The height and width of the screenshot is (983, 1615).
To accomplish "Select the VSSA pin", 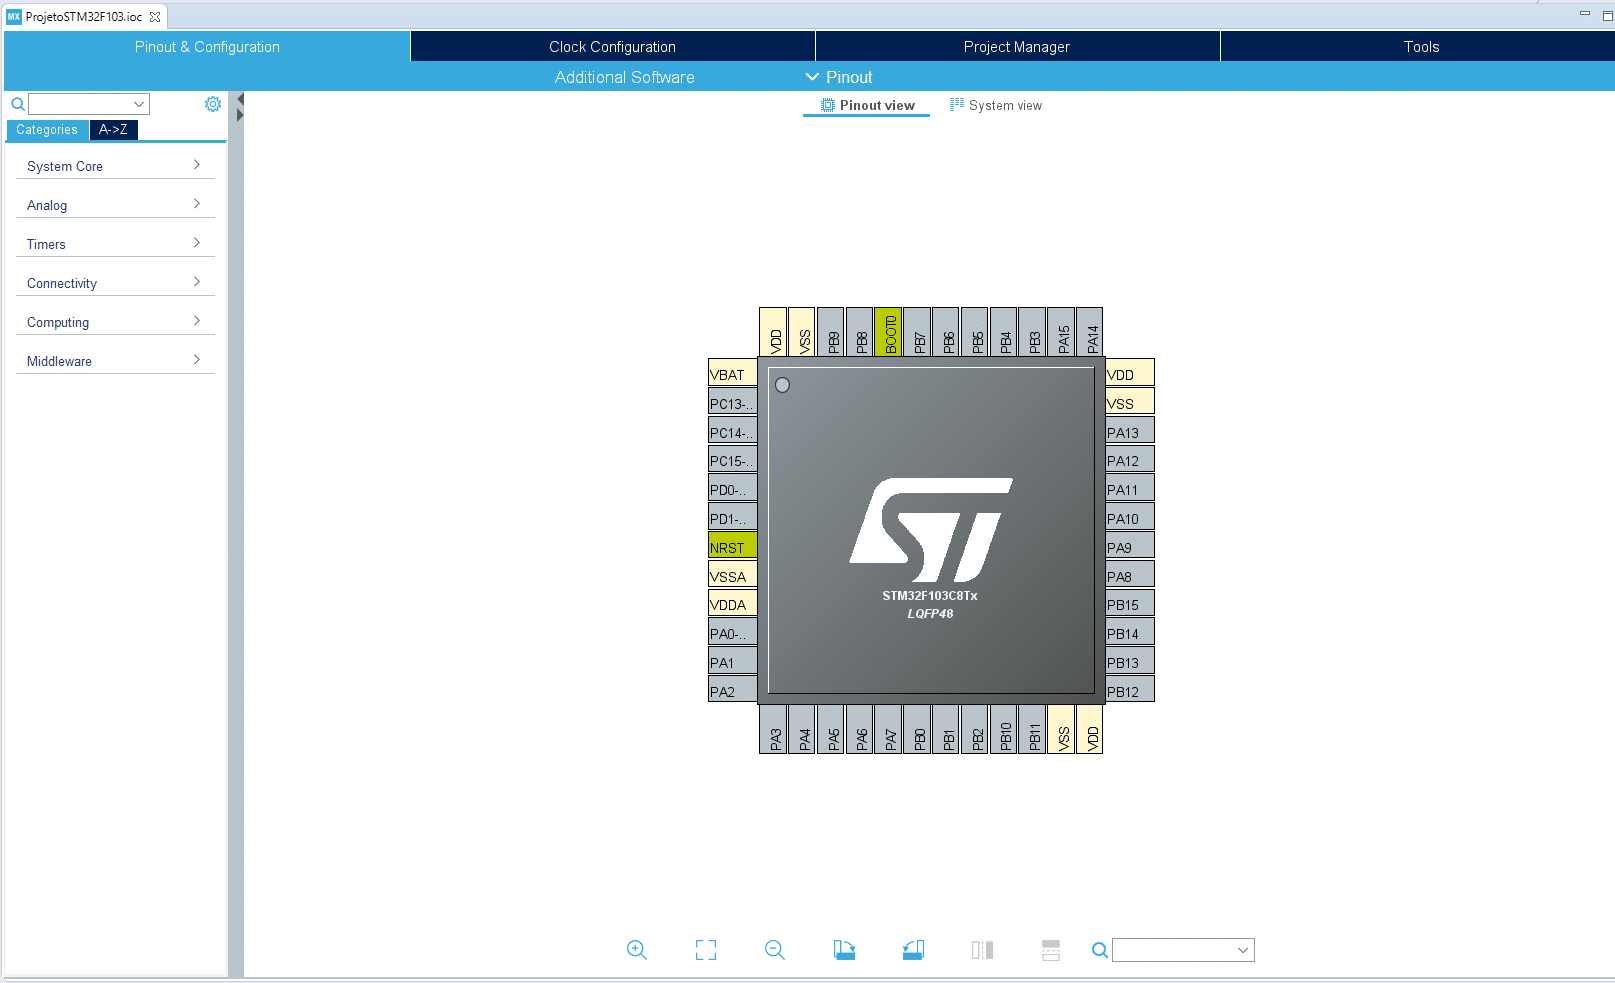I will point(732,576).
